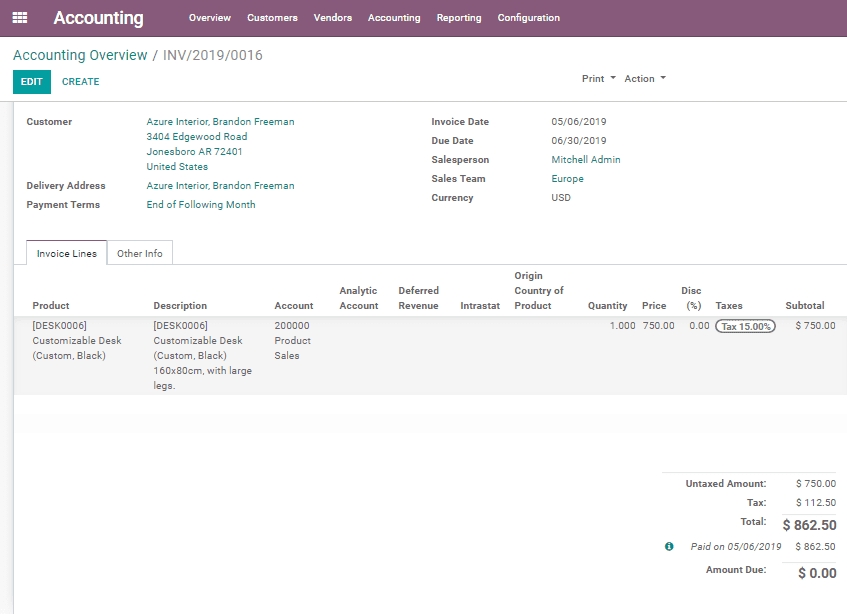Image resolution: width=847 pixels, height=614 pixels.
Task: Click salesperson Mitchell Admin
Action: [585, 159]
